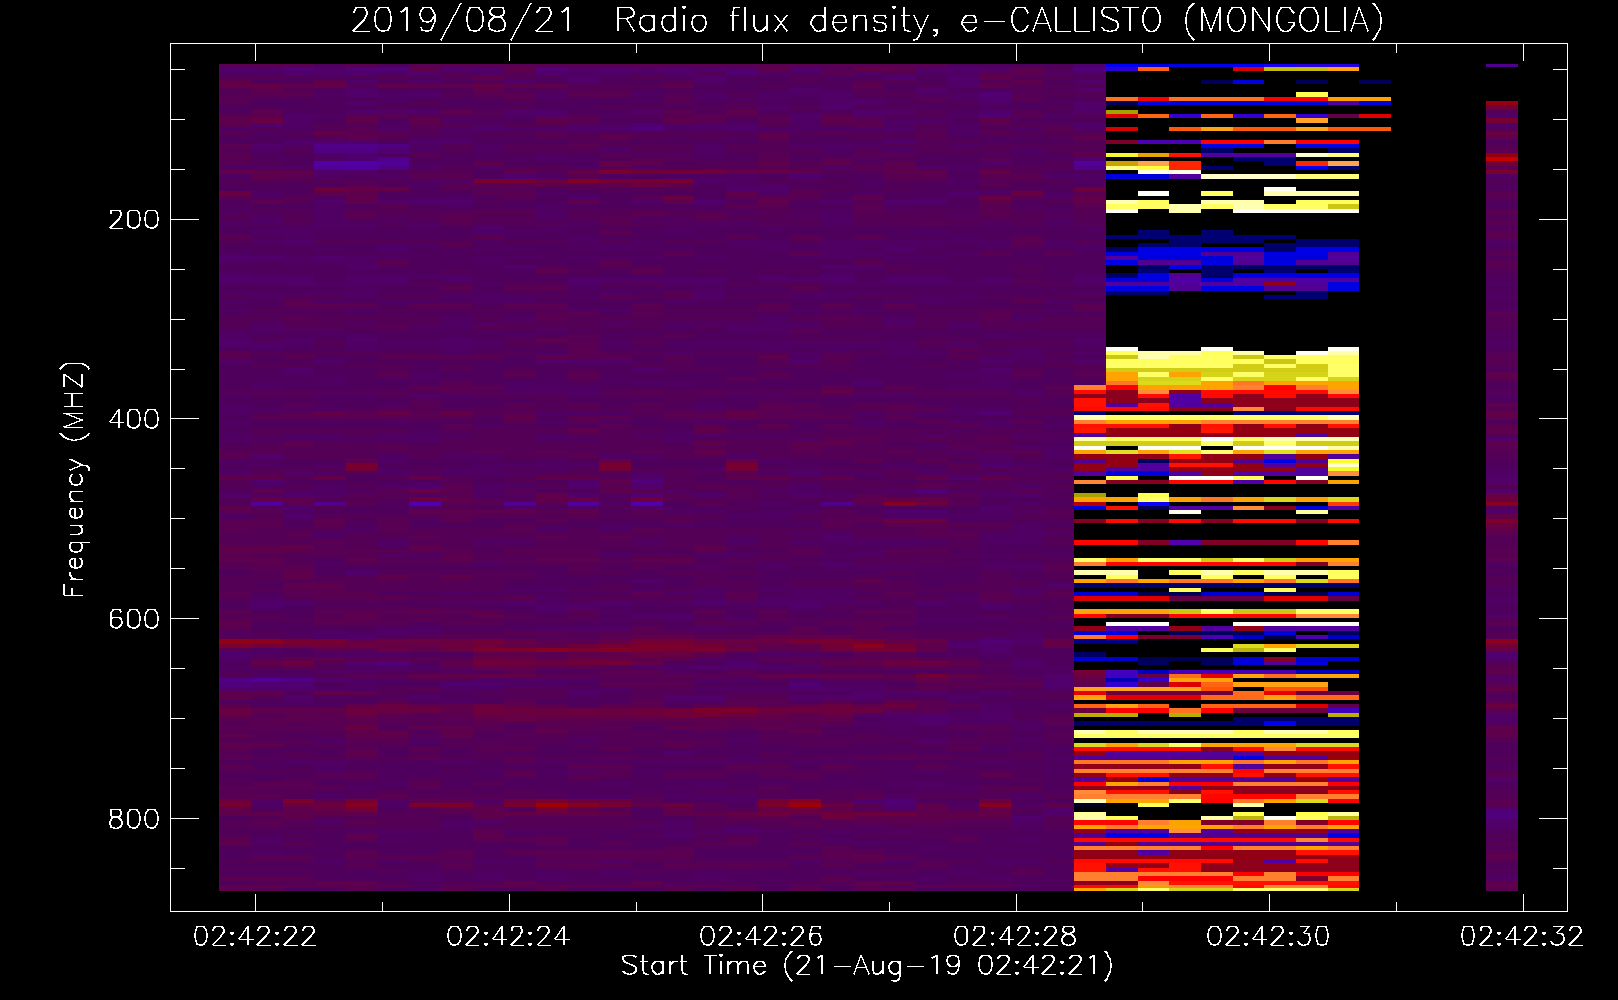Viewport: 1618px width, 1000px height.
Task: Click the 02:42:22 time tick label
Action: tap(255, 937)
